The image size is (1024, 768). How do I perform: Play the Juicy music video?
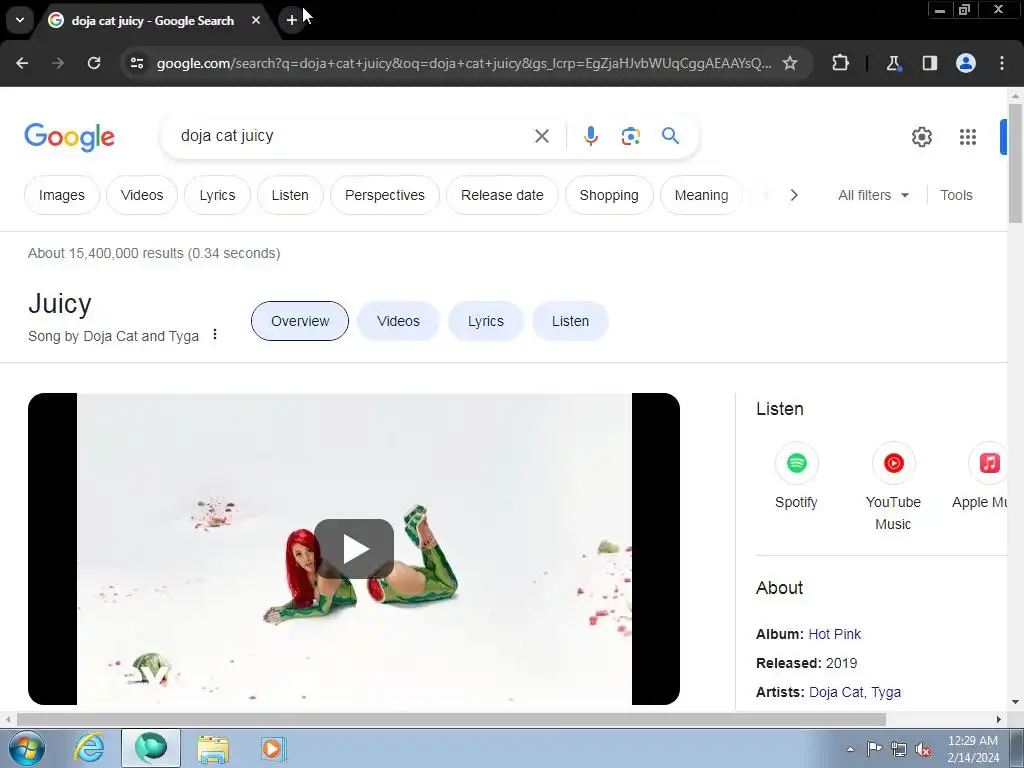(x=354, y=549)
